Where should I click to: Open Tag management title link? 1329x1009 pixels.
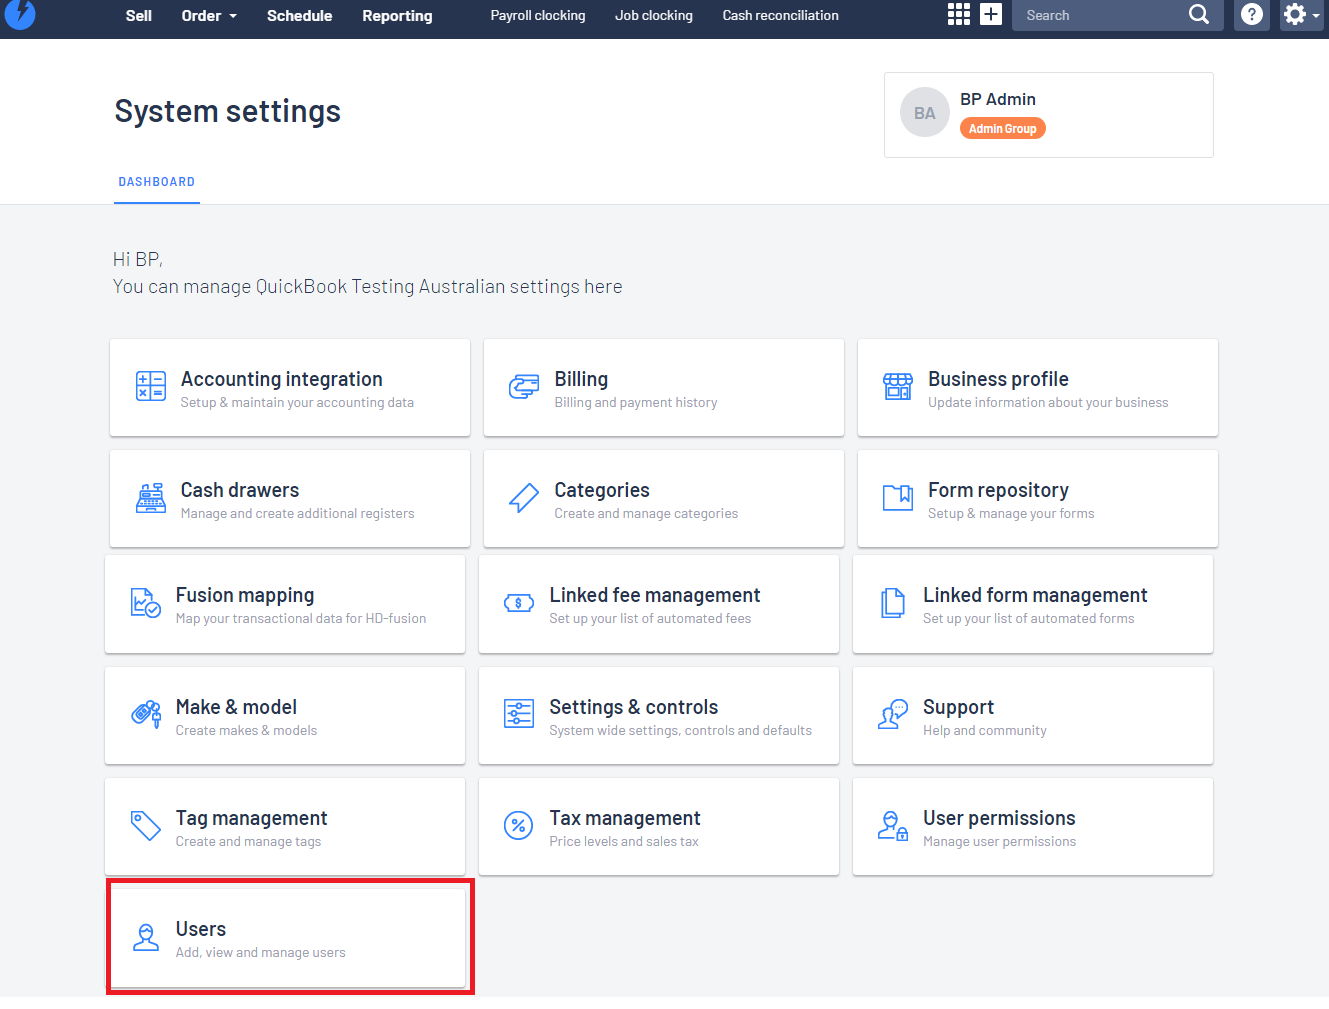(252, 818)
